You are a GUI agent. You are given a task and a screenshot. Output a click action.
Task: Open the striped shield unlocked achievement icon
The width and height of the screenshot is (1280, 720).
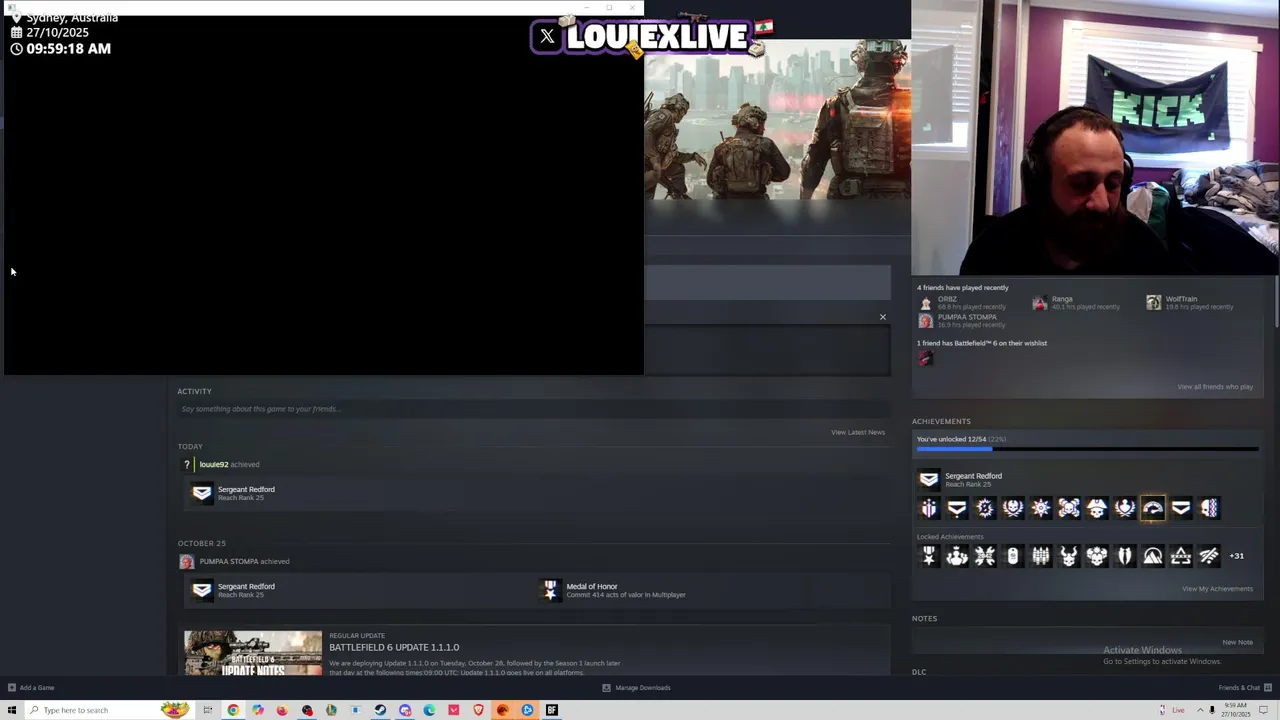(x=929, y=508)
